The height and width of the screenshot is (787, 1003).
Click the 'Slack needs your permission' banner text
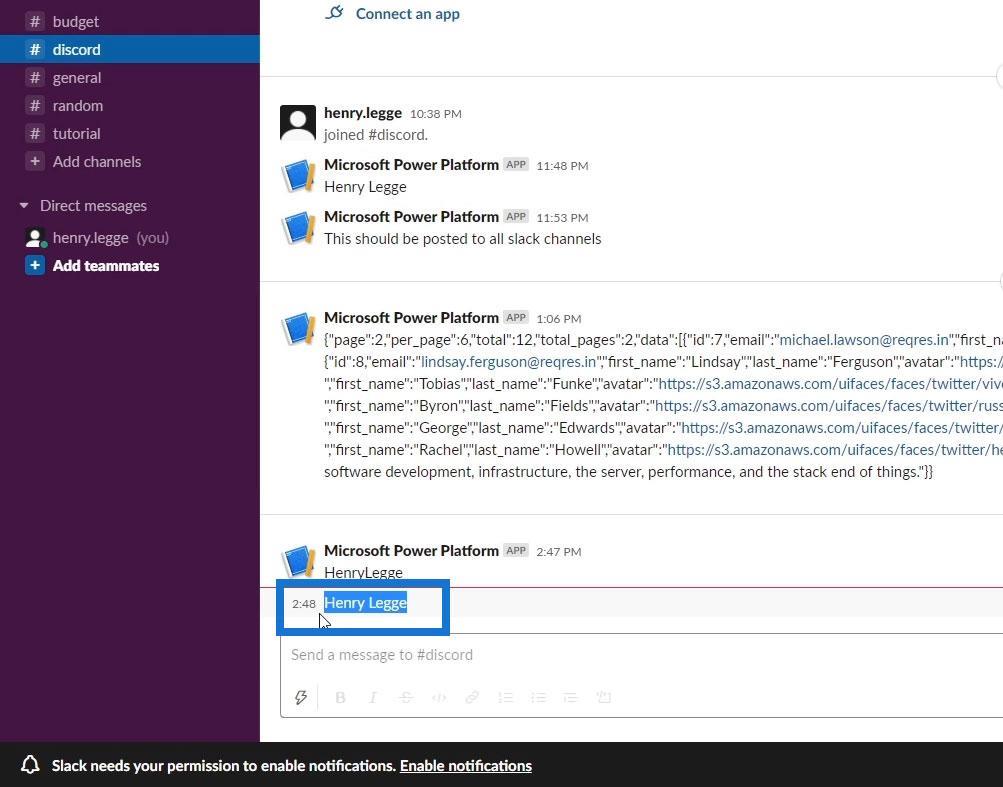point(224,765)
